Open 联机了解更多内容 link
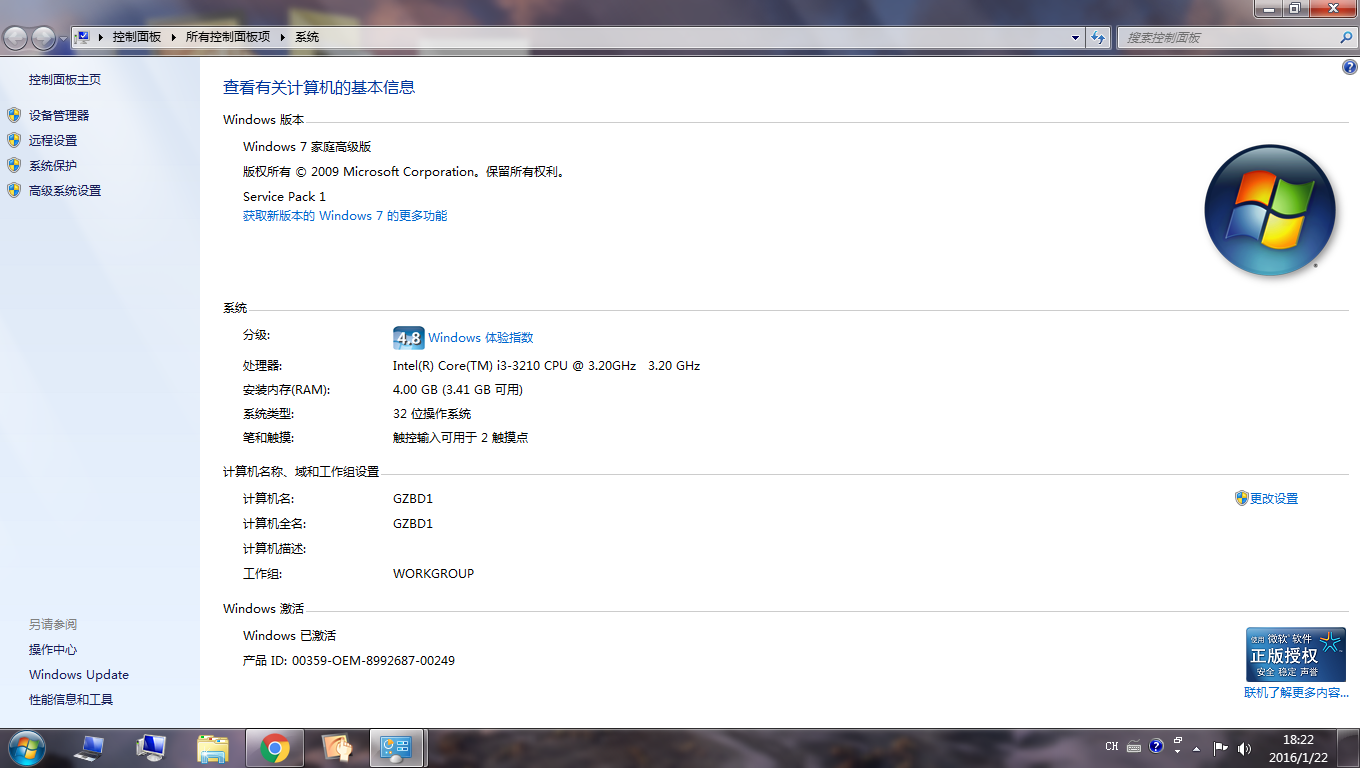Viewport: 1360px width, 768px height. pos(1296,693)
